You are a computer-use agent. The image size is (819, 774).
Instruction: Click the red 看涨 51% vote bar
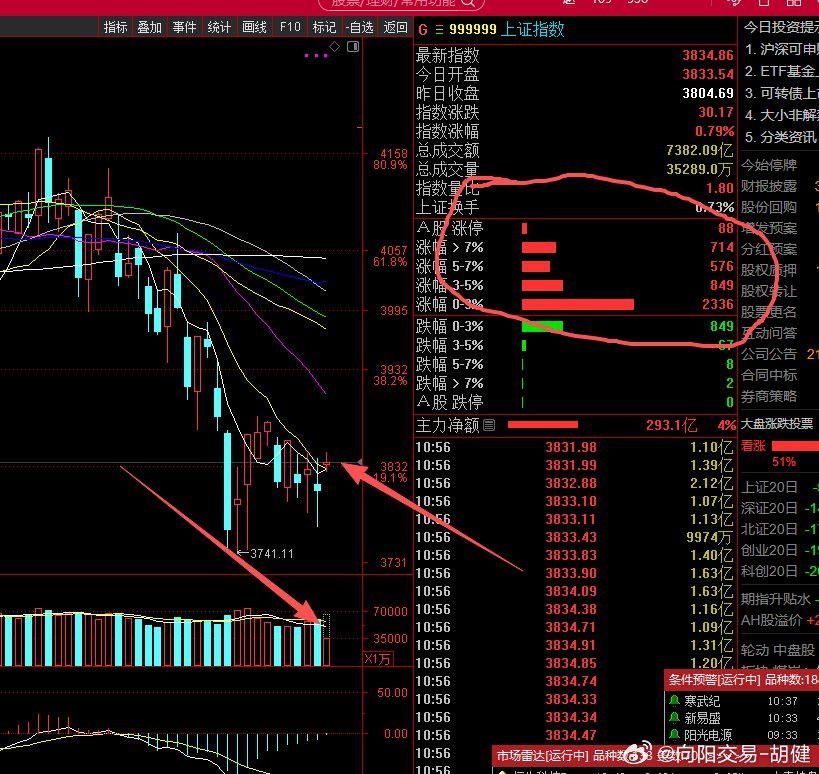click(x=795, y=446)
